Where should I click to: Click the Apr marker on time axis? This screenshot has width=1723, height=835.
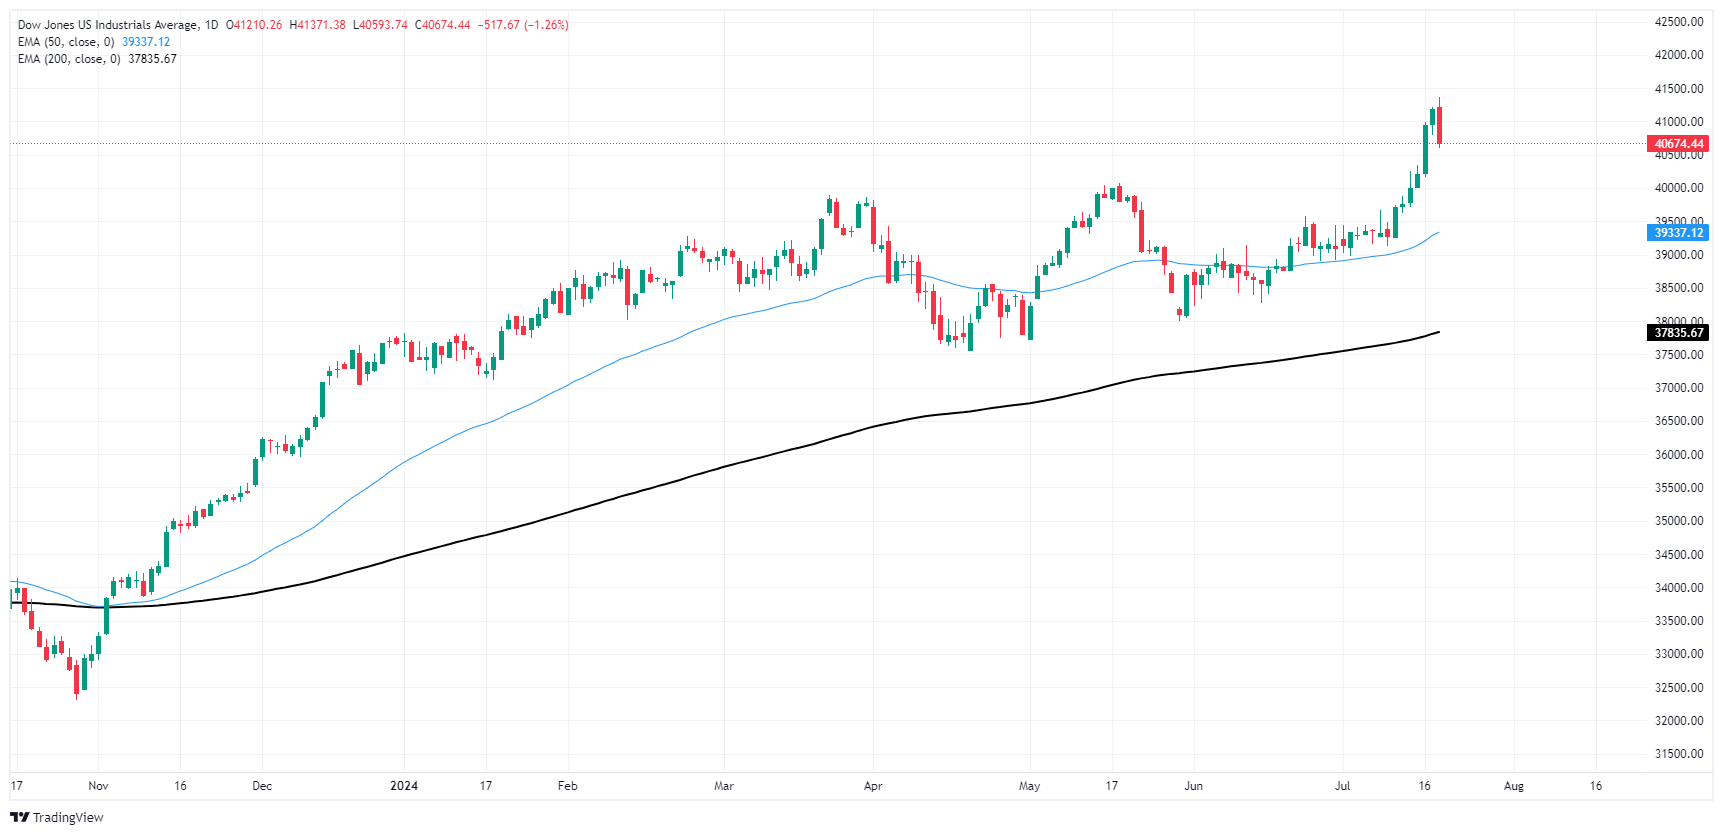tap(873, 786)
